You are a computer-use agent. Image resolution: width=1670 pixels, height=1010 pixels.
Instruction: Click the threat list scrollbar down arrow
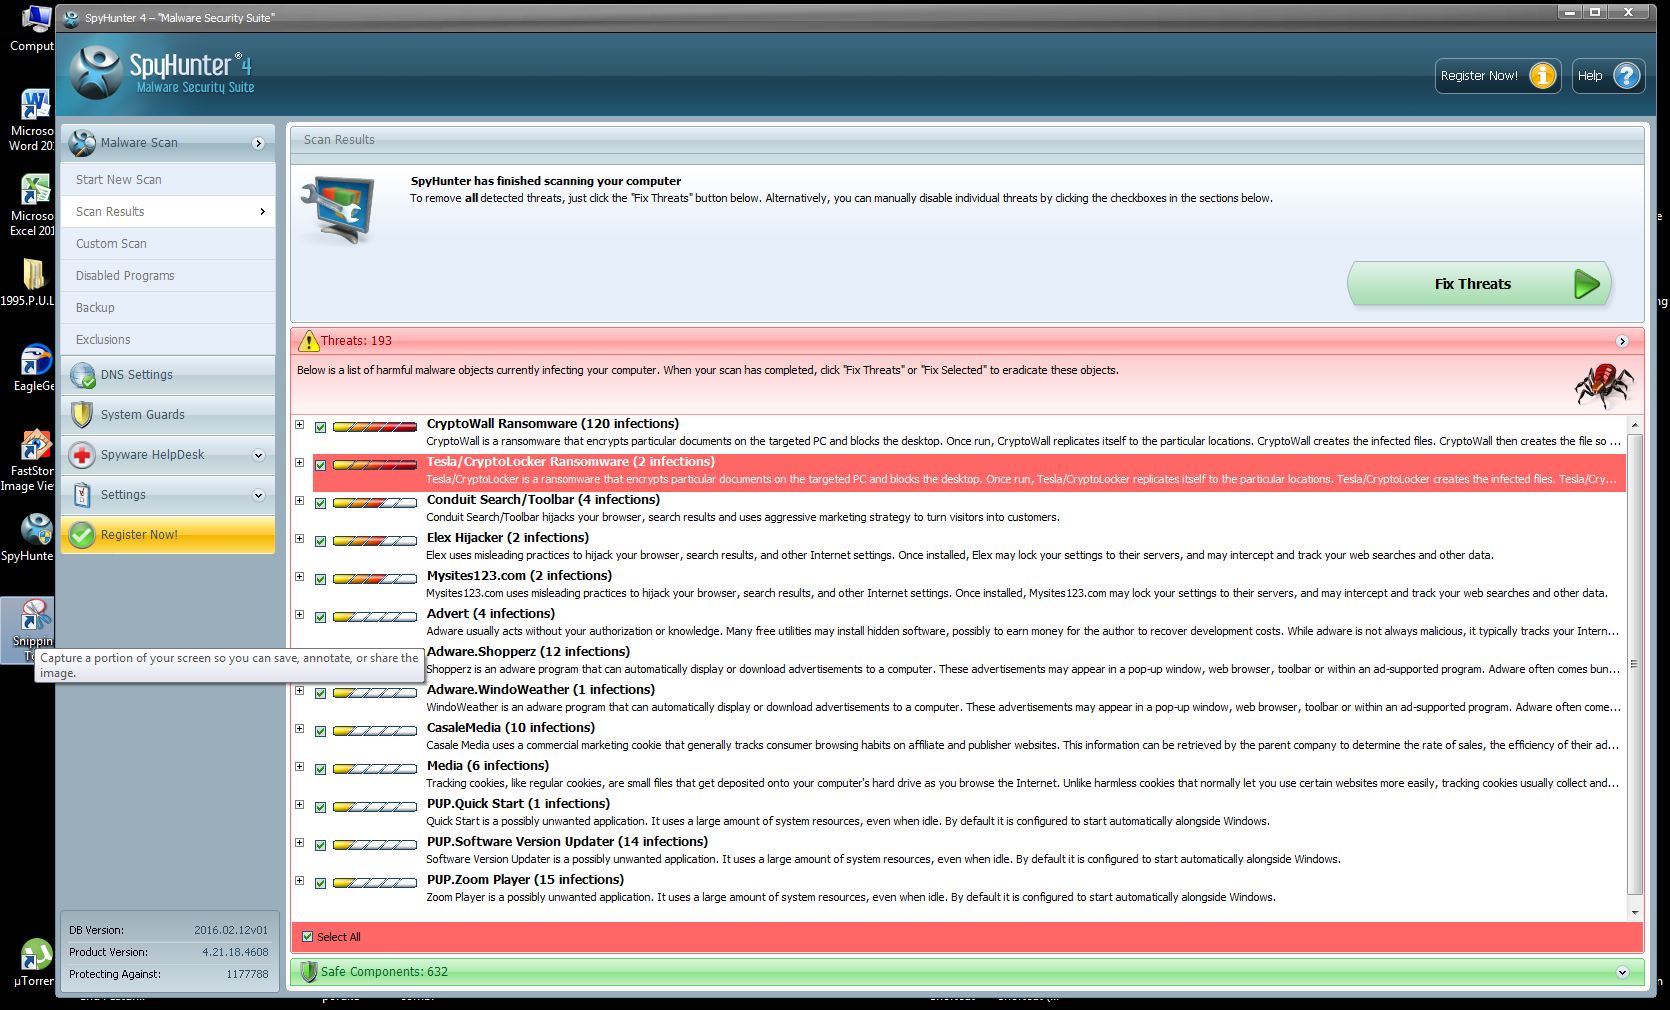1635,912
